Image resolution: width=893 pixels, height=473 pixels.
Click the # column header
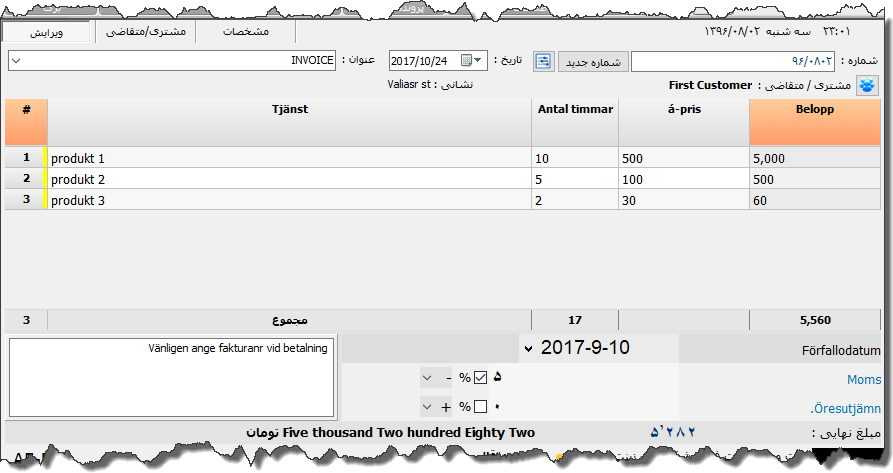click(26, 122)
